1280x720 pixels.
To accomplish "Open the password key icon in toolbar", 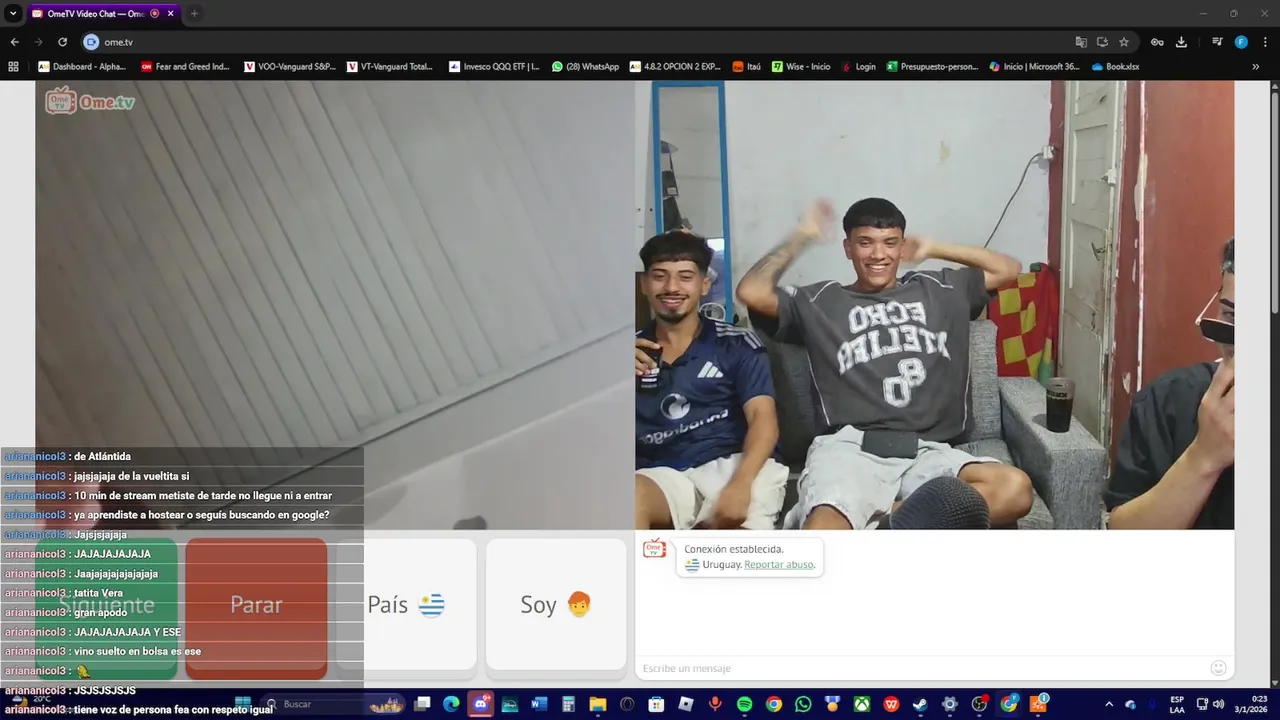I will [x=1157, y=42].
